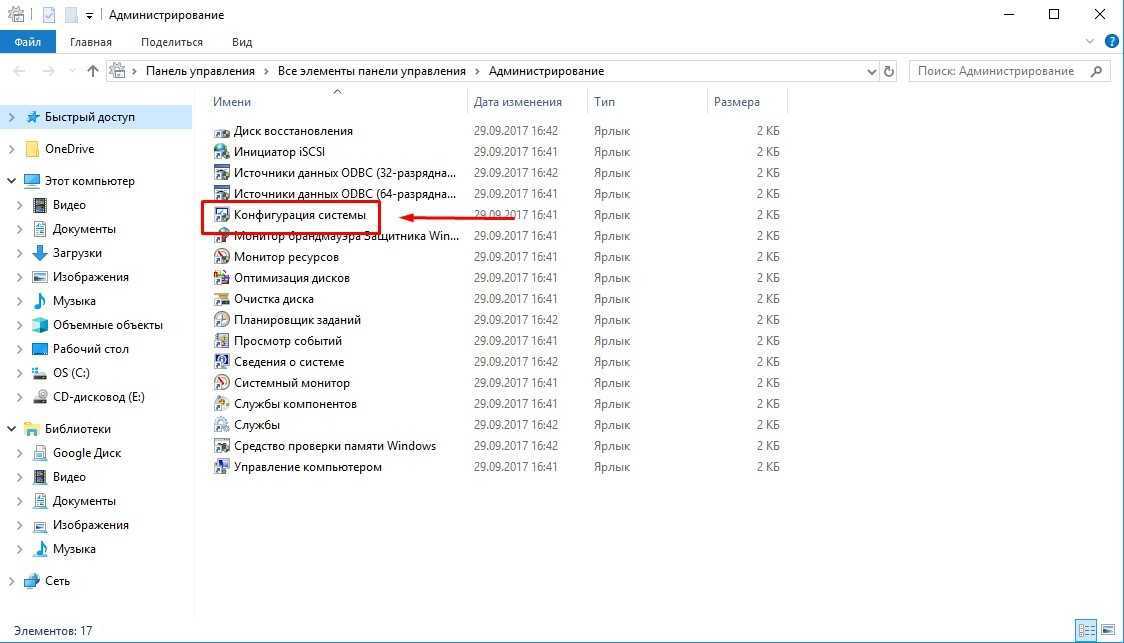Image resolution: width=1124 pixels, height=643 pixels.
Task: Switch to the Вид ribbon tab
Action: (242, 42)
